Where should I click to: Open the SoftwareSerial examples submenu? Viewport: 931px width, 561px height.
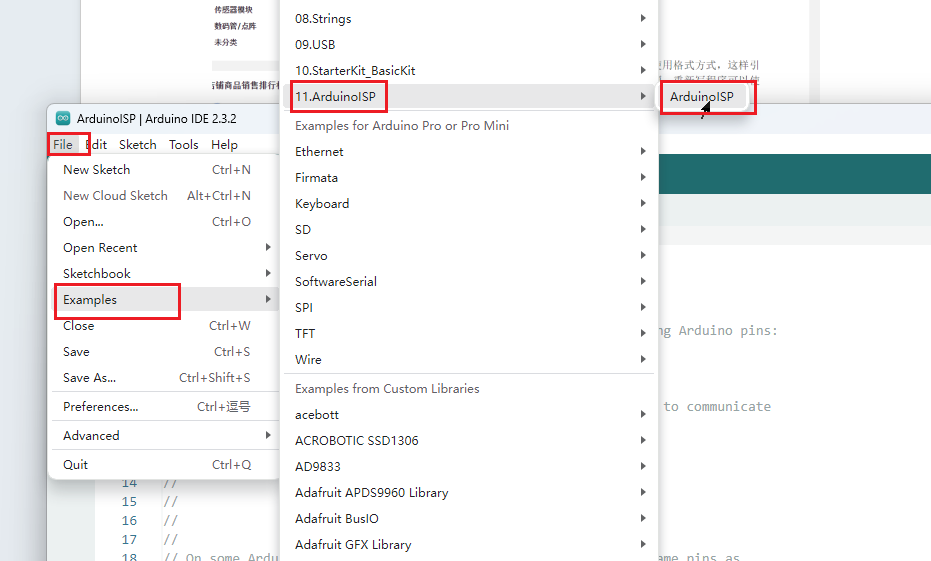point(336,282)
